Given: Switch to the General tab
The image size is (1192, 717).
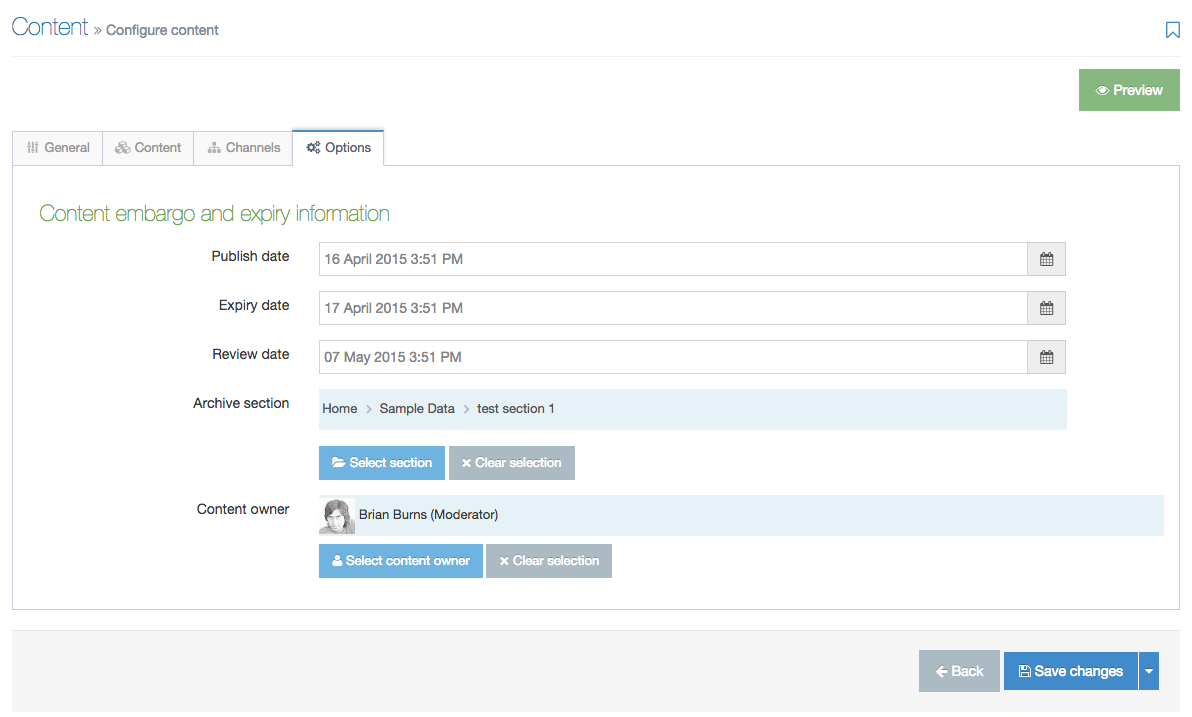Looking at the screenshot, I should pos(58,148).
